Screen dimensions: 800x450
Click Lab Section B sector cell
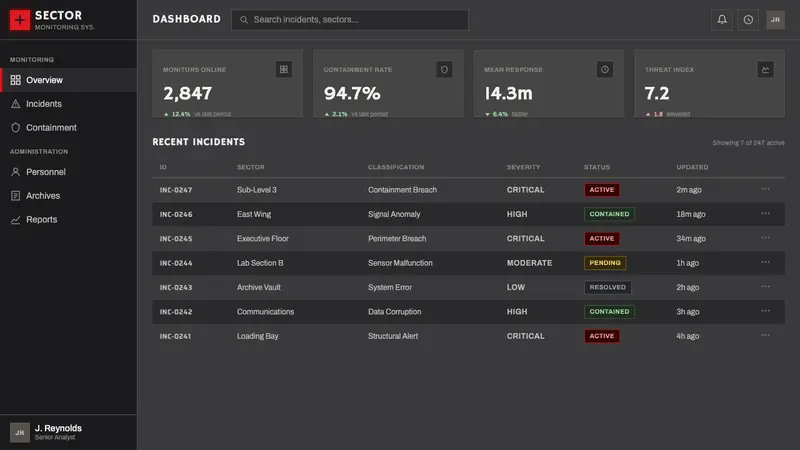[260, 263]
